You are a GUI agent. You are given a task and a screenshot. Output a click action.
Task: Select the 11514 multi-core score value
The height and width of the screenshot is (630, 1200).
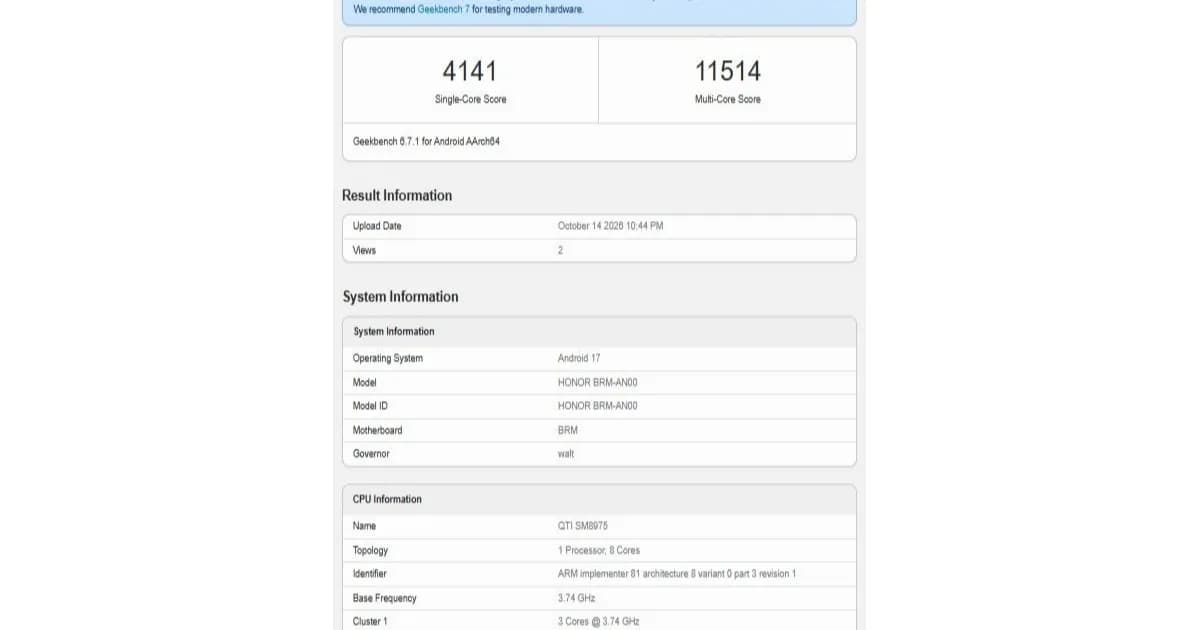(728, 71)
